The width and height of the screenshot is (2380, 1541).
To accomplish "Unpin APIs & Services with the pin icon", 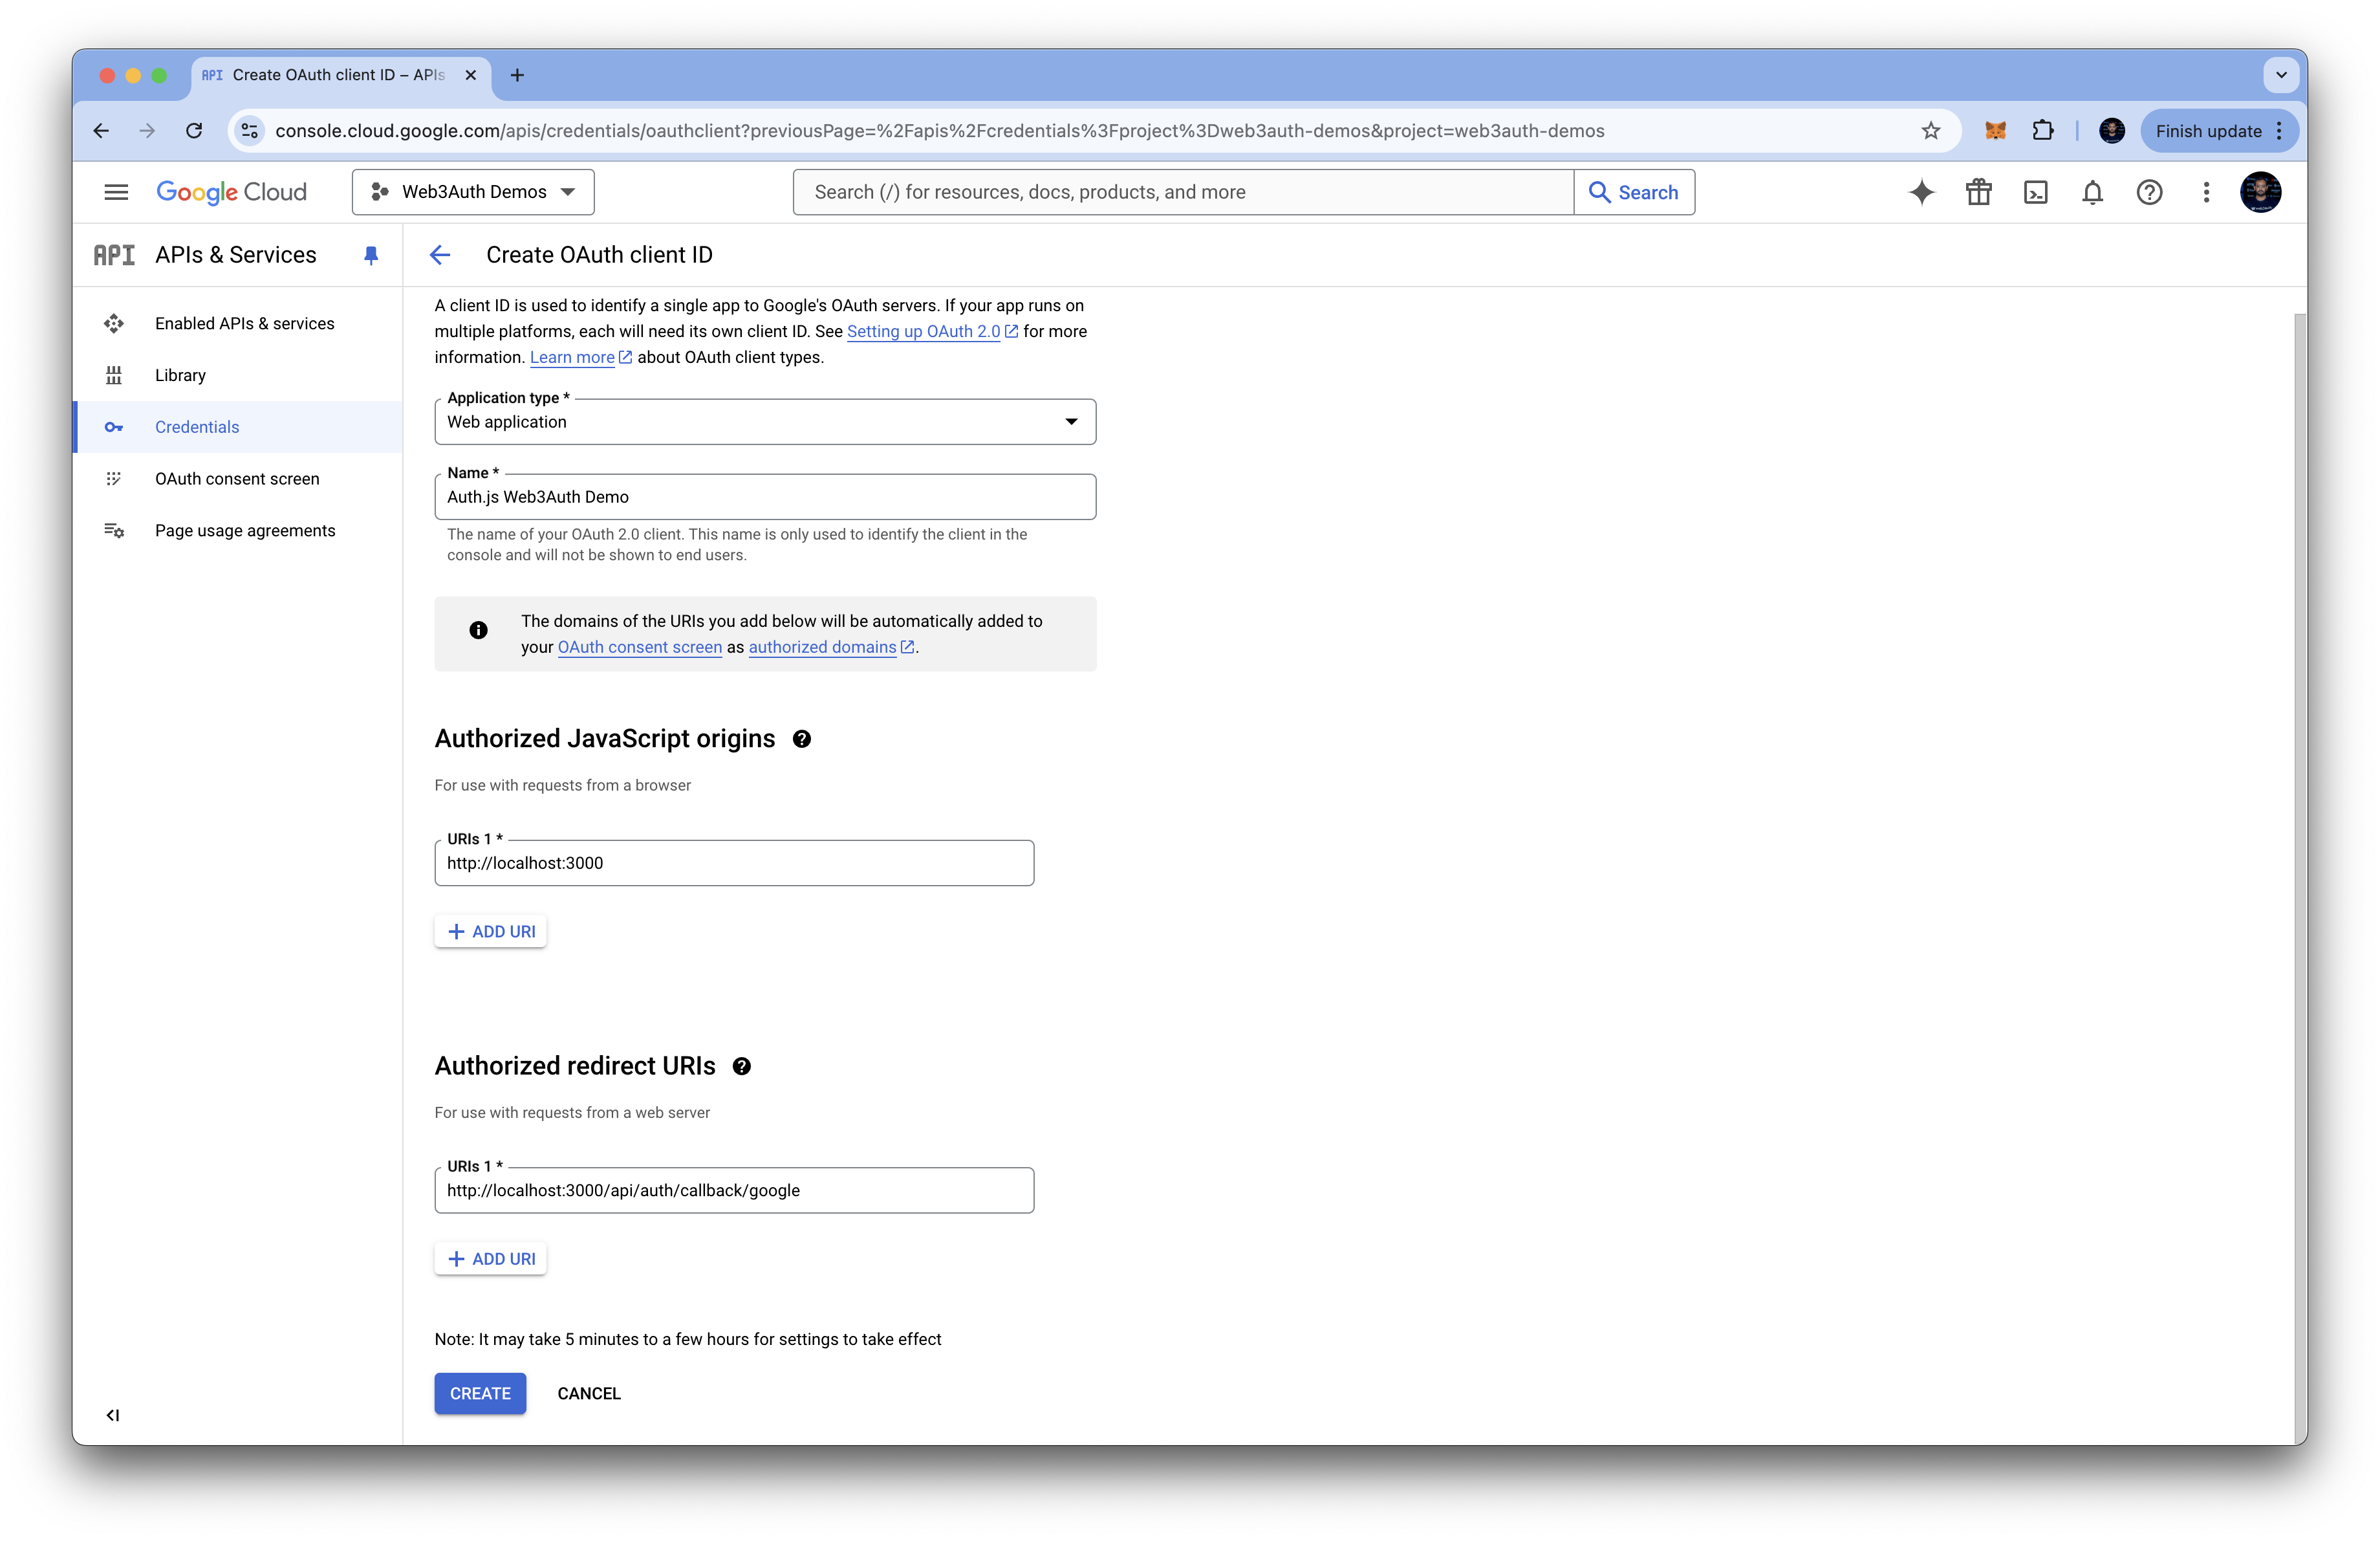I will [371, 255].
